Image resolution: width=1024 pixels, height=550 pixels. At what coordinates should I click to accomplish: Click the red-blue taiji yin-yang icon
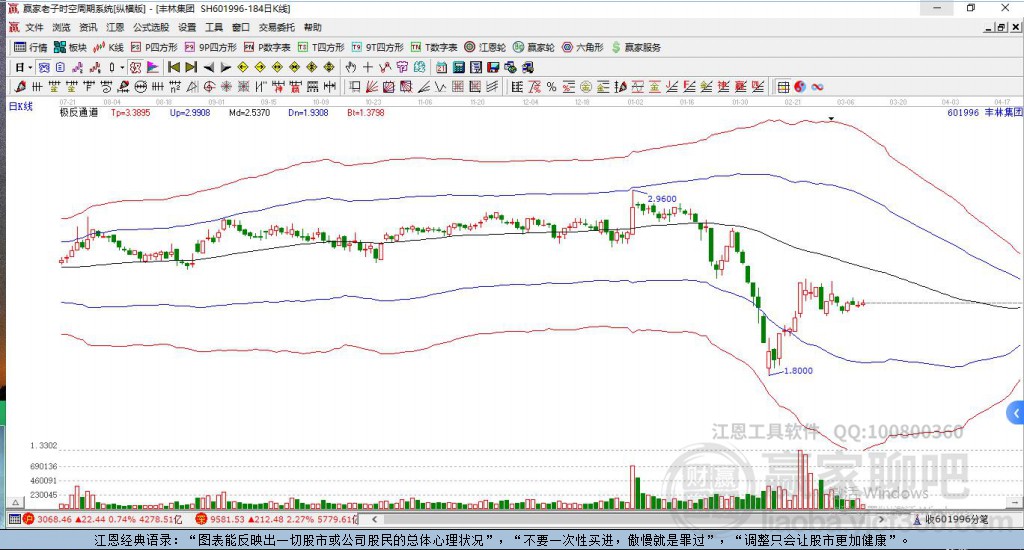pyautogui.click(x=800, y=87)
